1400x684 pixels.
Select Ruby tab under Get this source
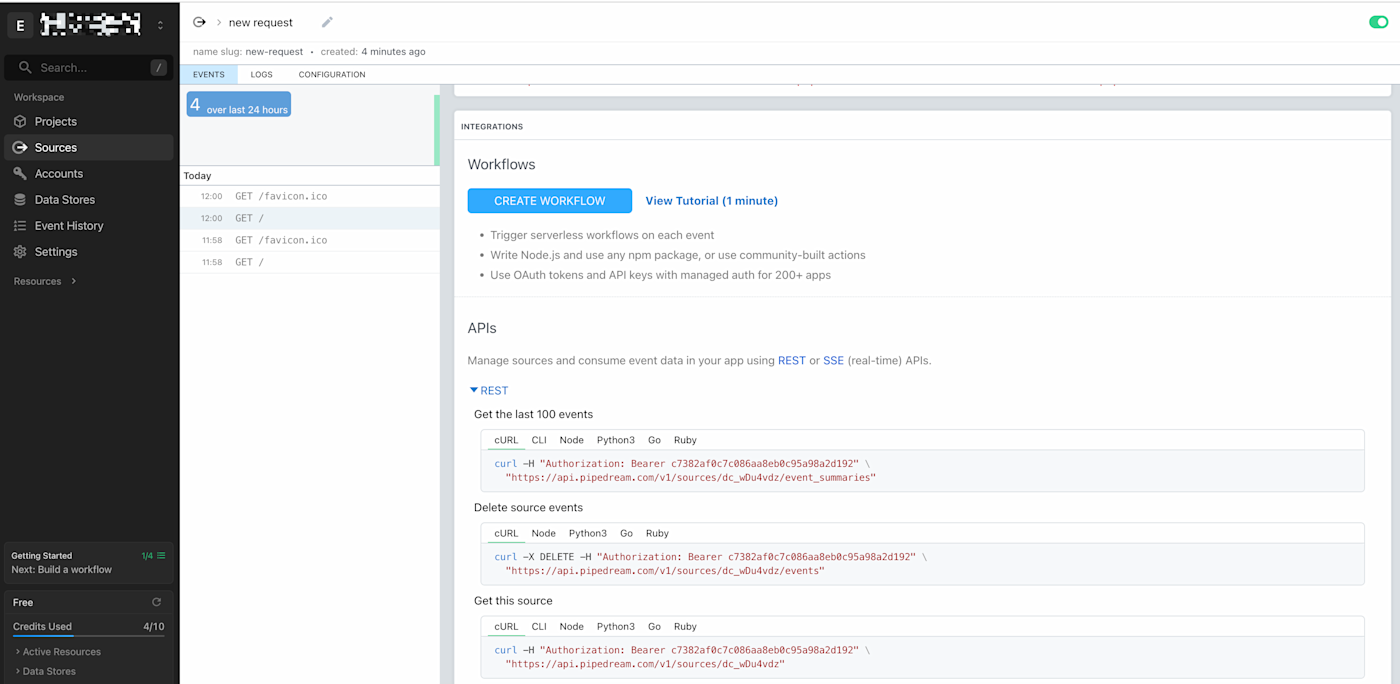[685, 626]
